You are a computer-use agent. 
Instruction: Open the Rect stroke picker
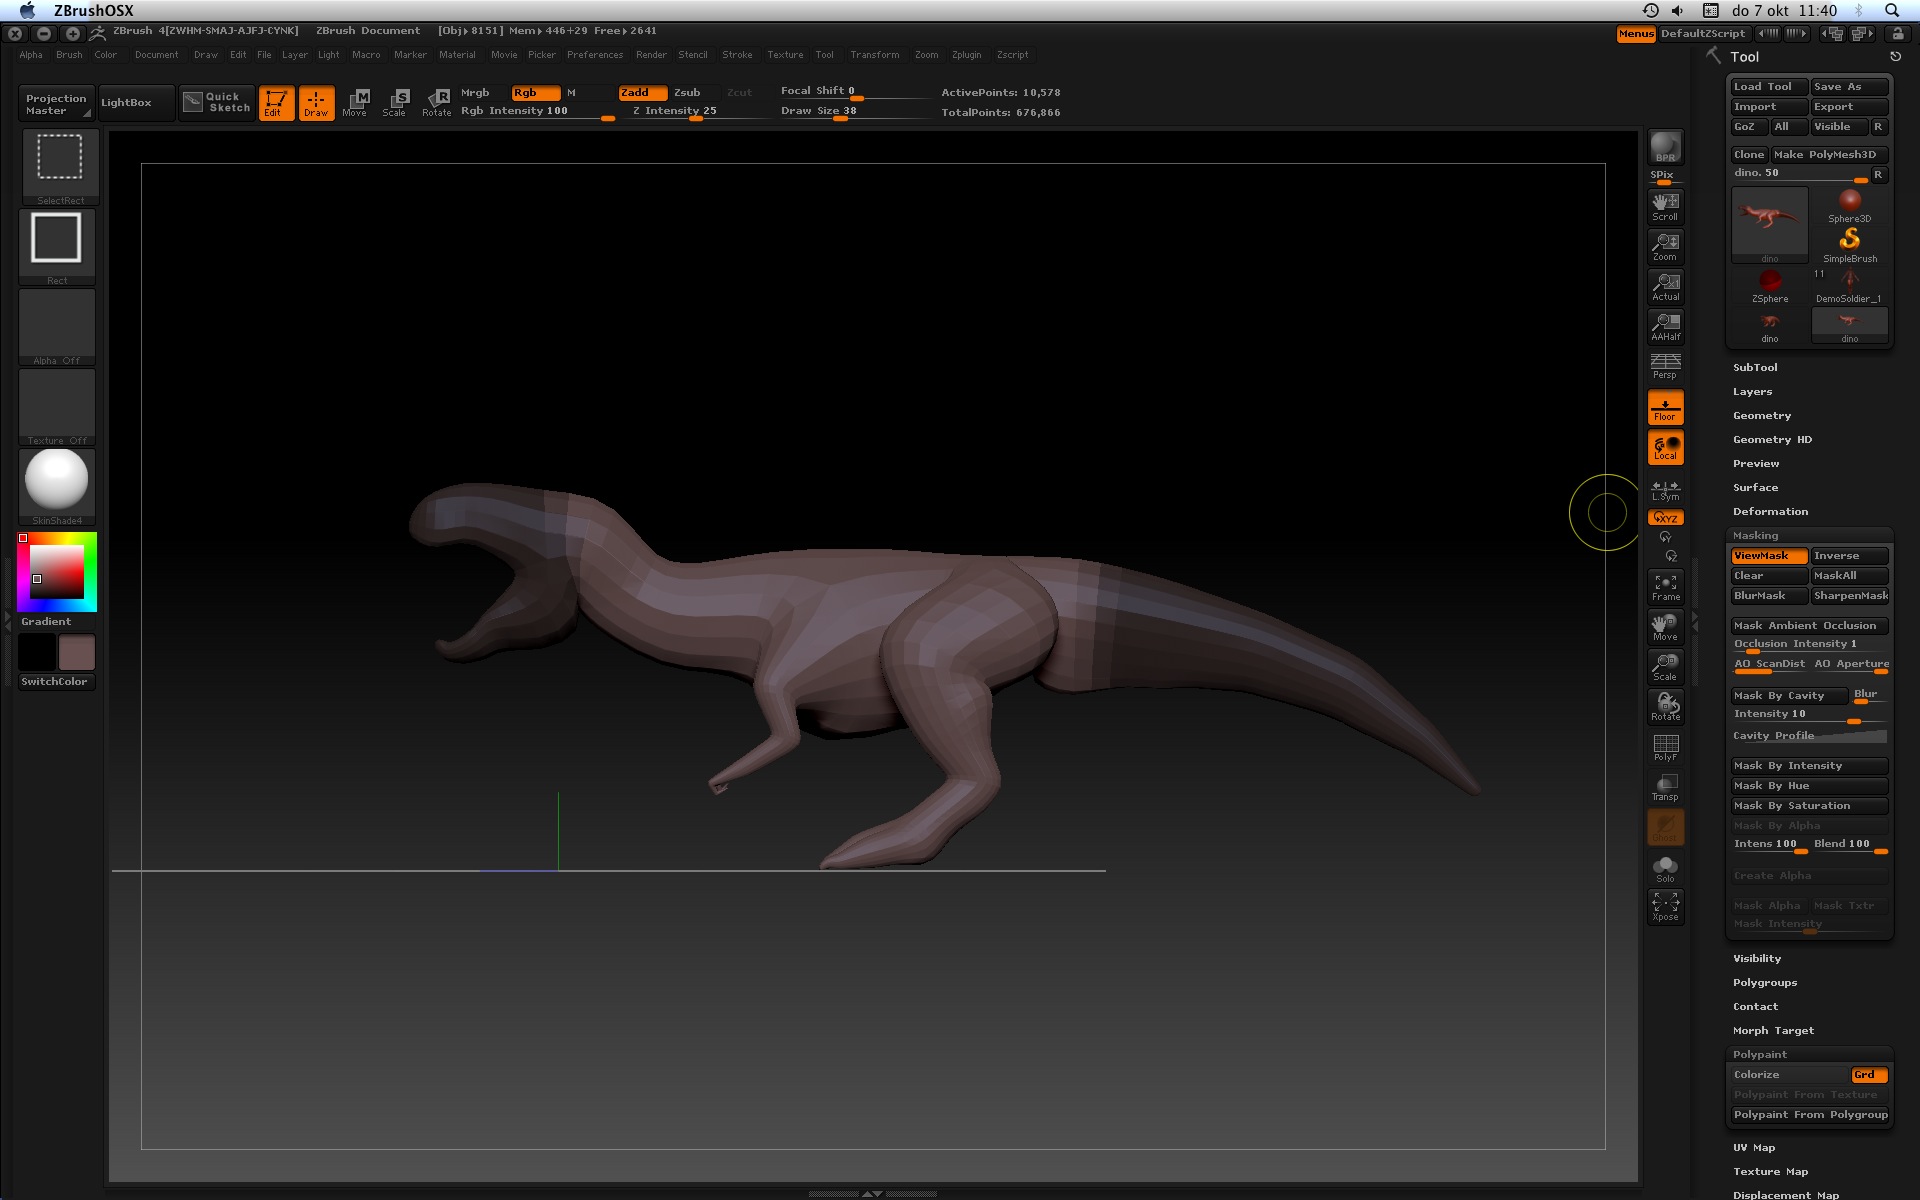click(57, 246)
